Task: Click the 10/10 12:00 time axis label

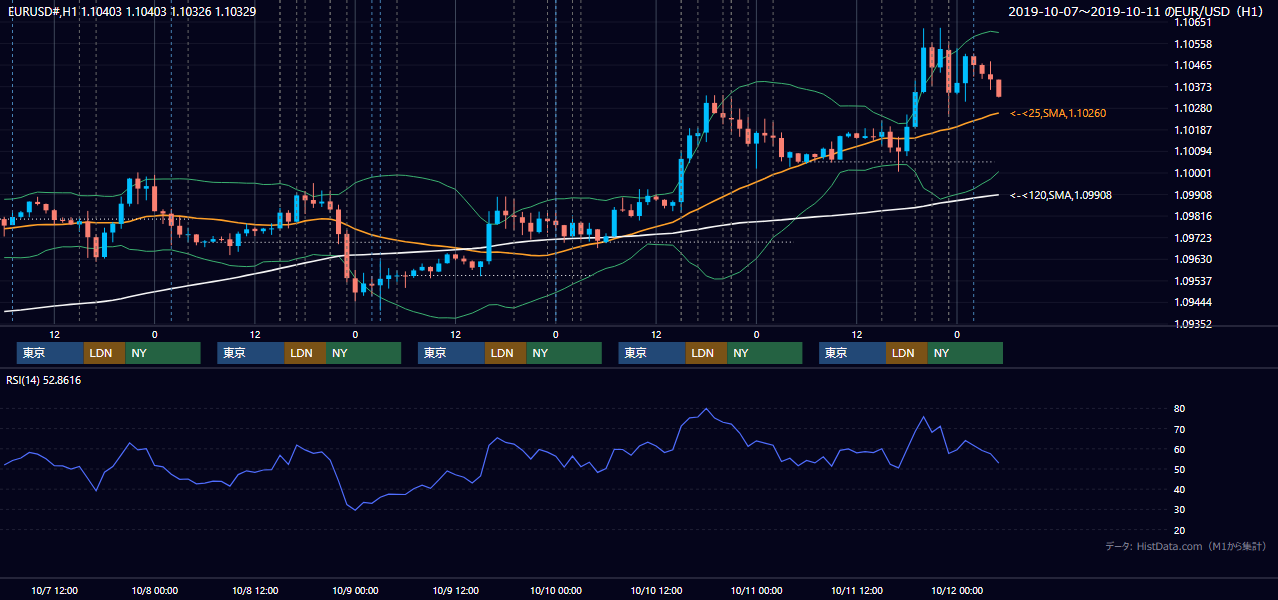Action: coord(656,590)
